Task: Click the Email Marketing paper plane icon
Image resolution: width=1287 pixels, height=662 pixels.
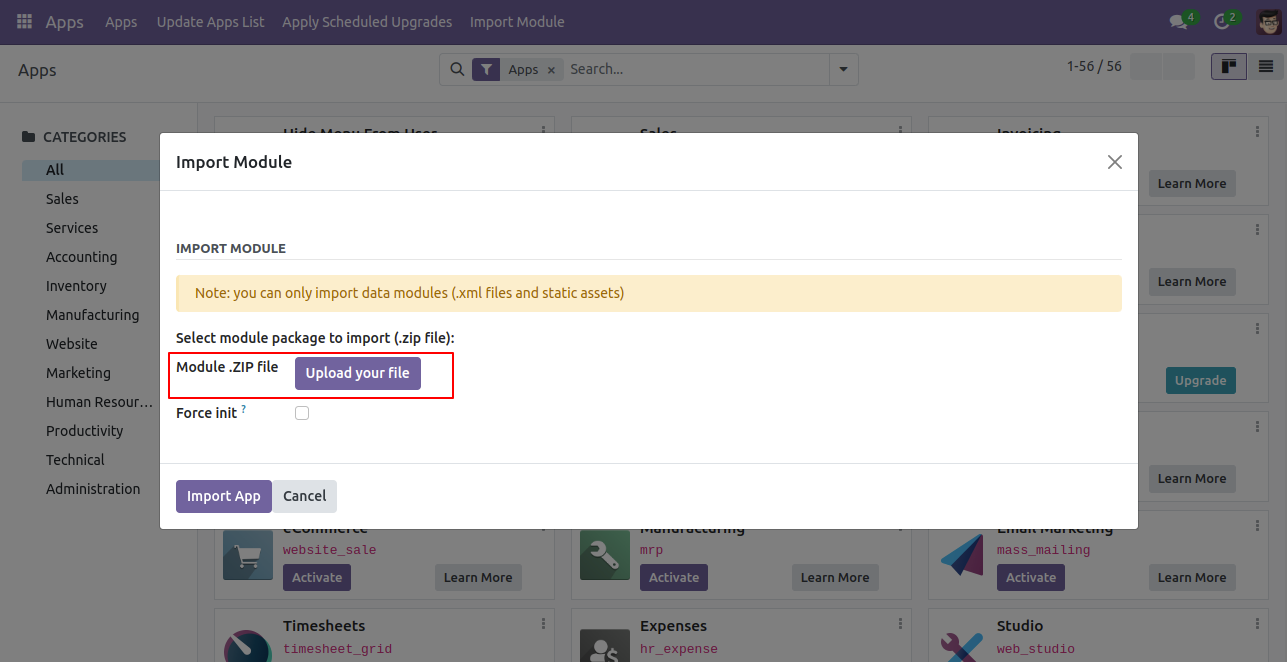Action: [x=962, y=555]
